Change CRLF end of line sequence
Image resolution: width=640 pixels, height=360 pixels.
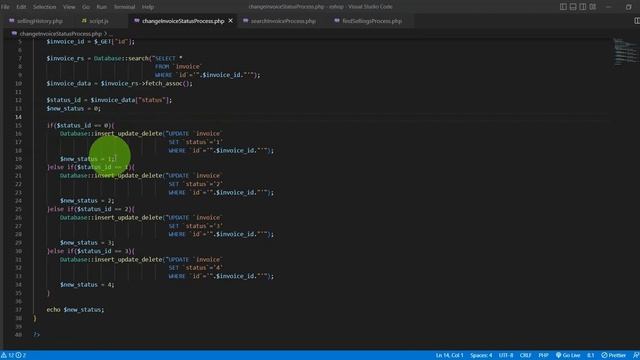(526, 356)
